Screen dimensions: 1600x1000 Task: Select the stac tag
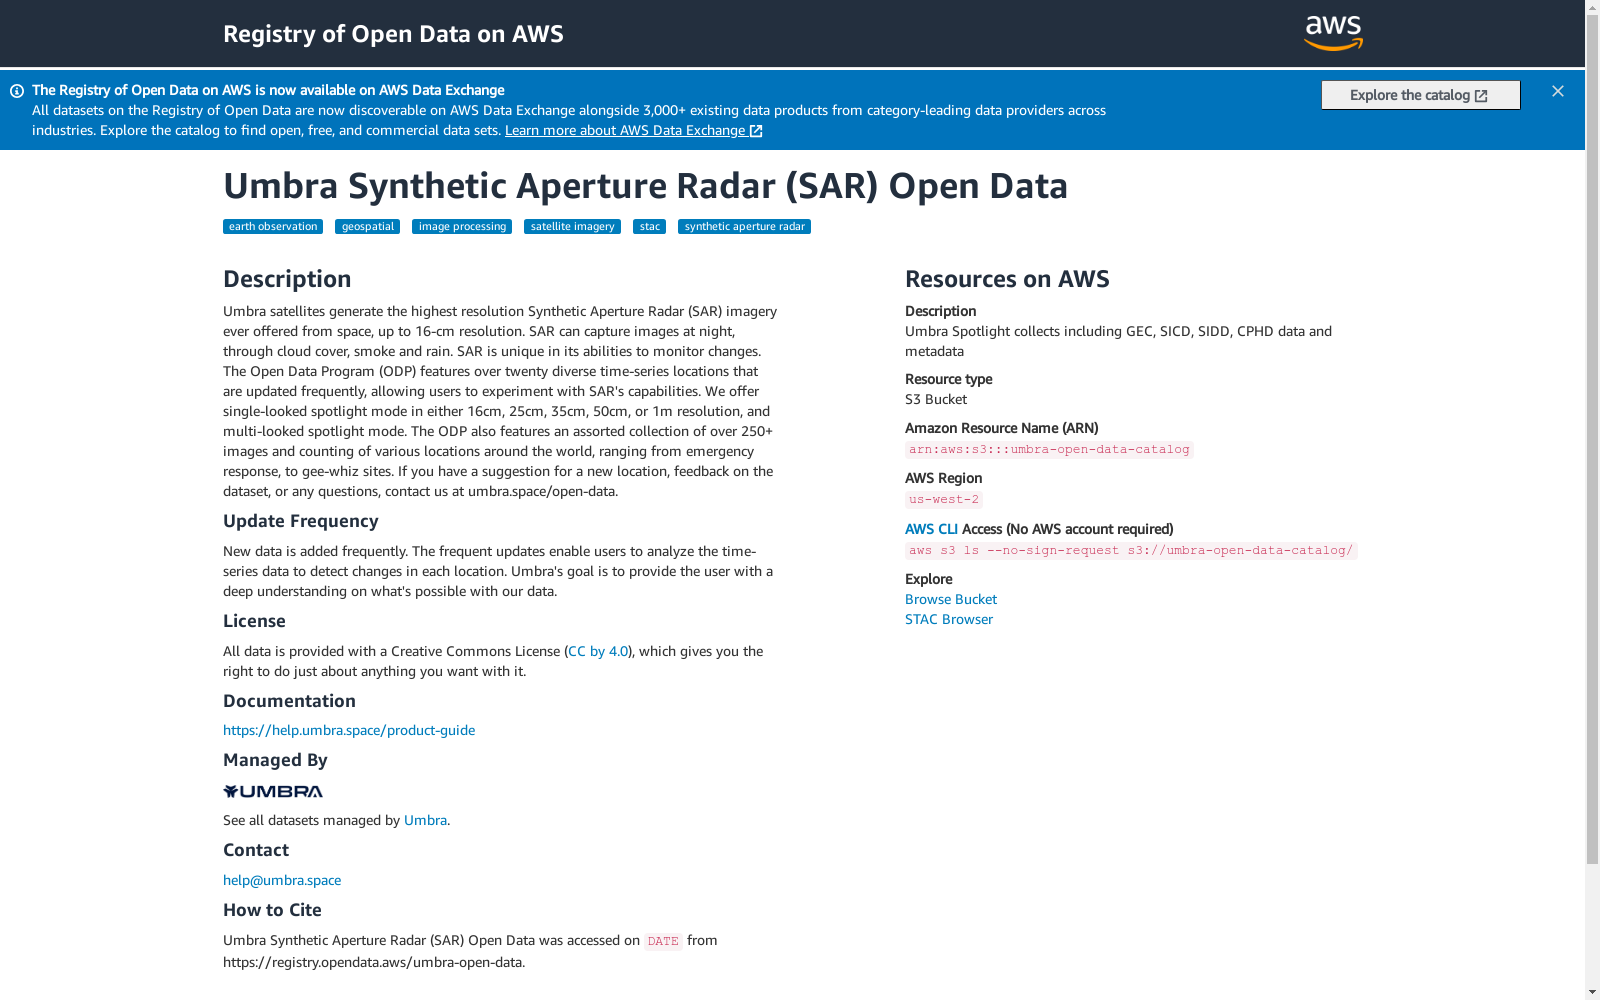pos(650,227)
